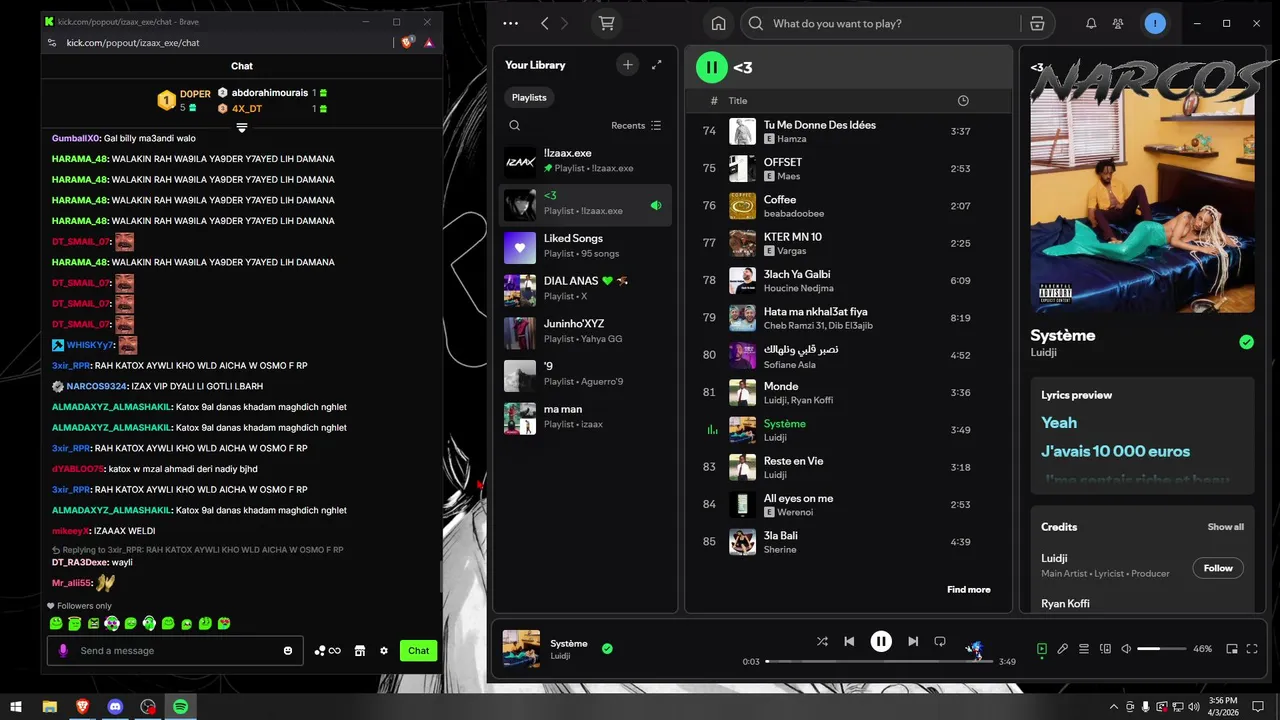Viewport: 1280px width, 720px height.
Task: Toggle the saved checkmark in the now-playing bar
Action: [607, 648]
